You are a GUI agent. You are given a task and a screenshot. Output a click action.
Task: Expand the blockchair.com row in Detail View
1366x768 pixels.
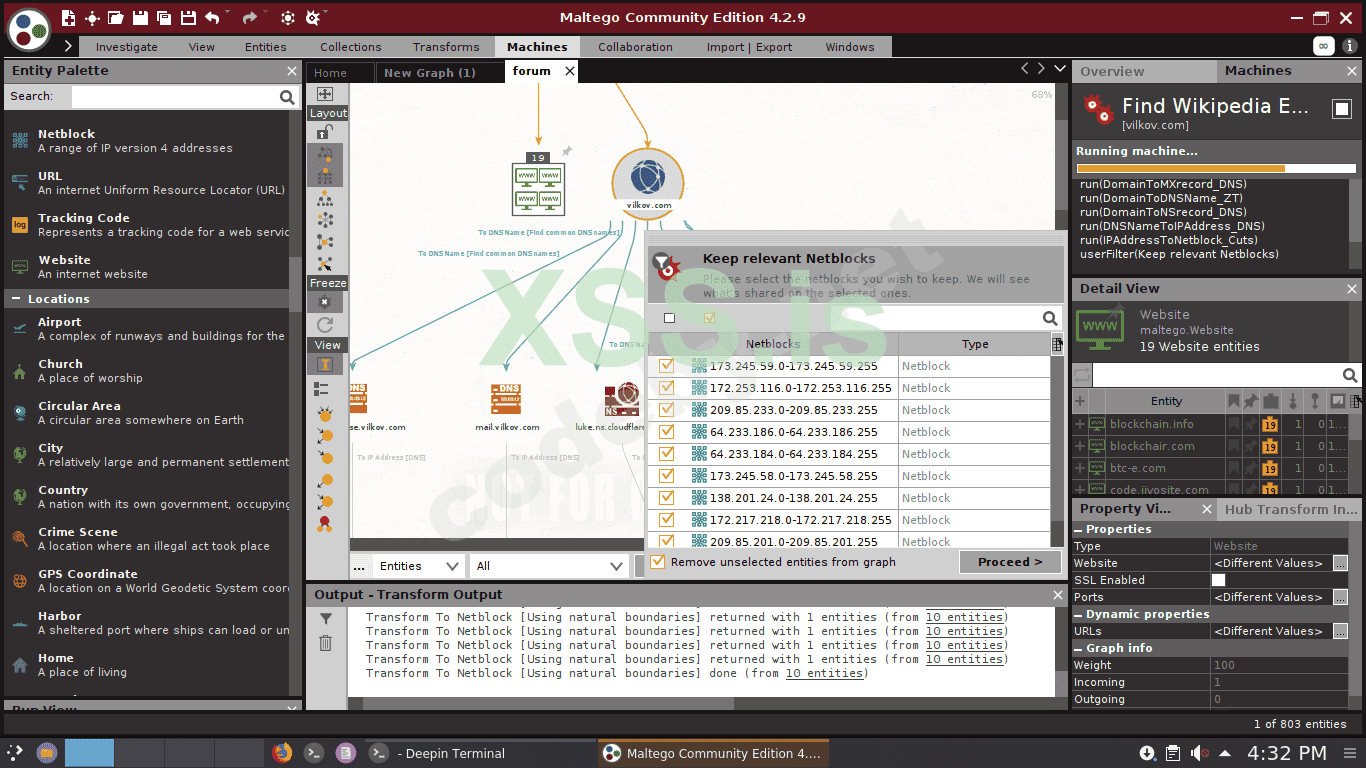click(x=1080, y=446)
